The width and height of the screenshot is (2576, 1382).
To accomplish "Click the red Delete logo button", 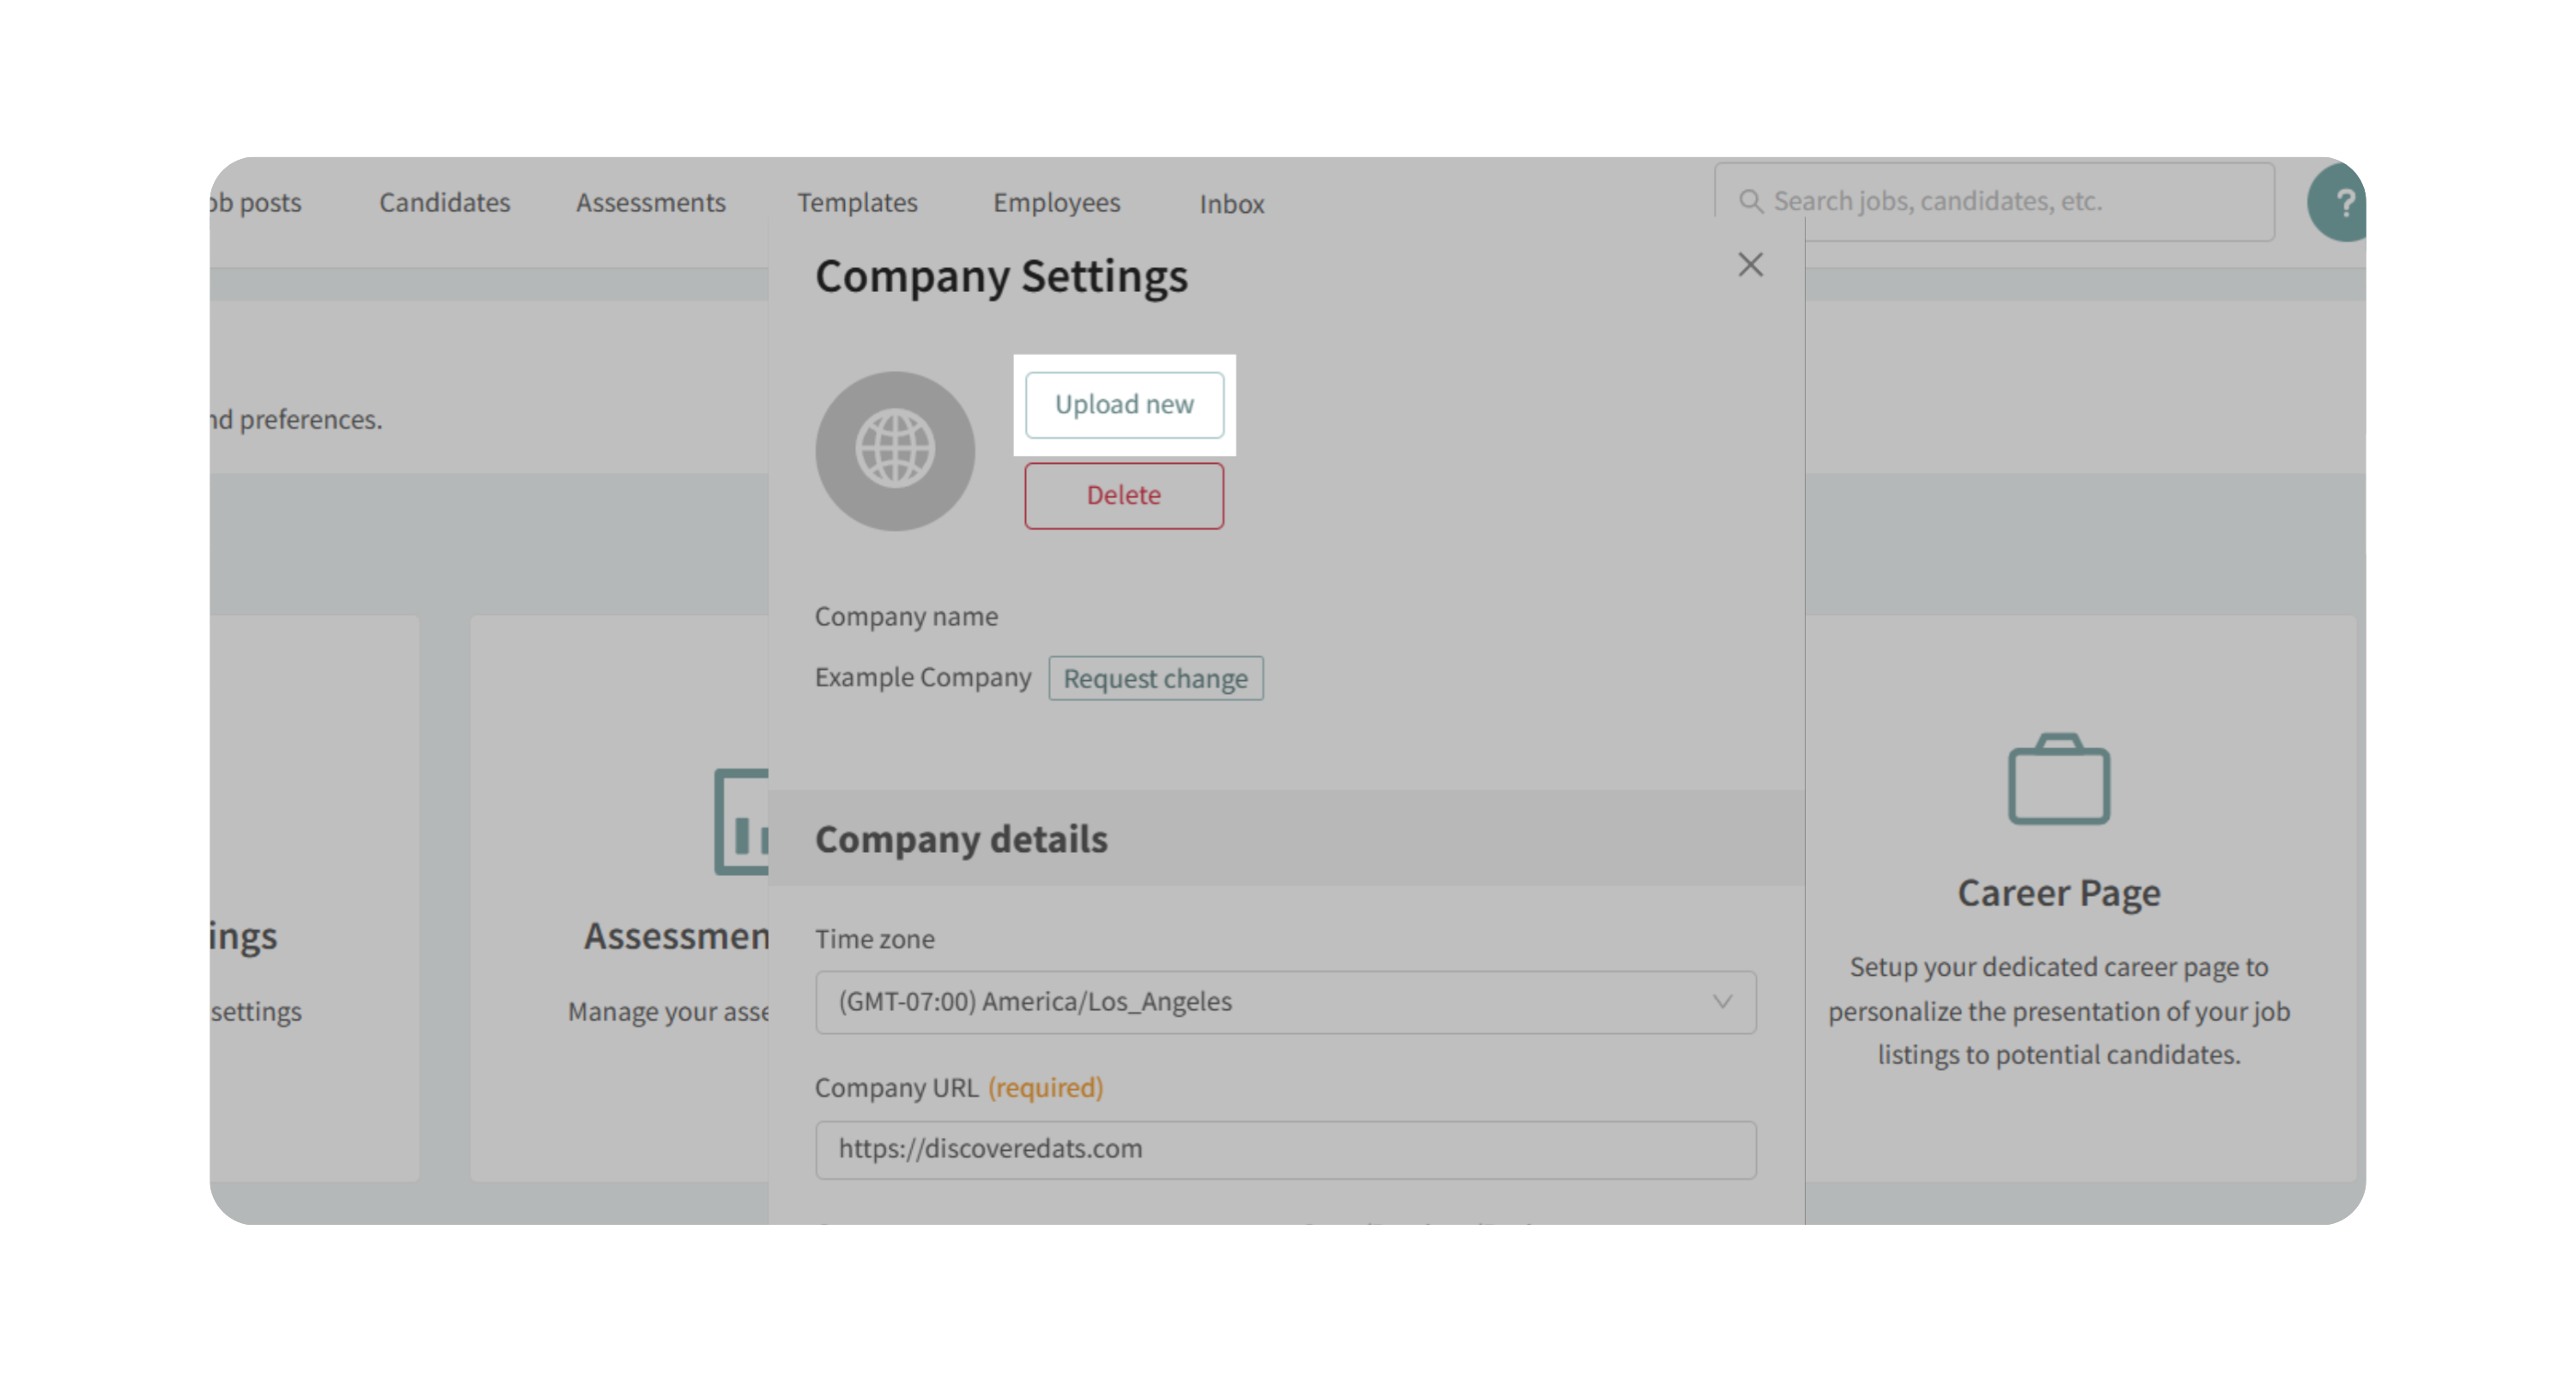I will tap(1123, 495).
